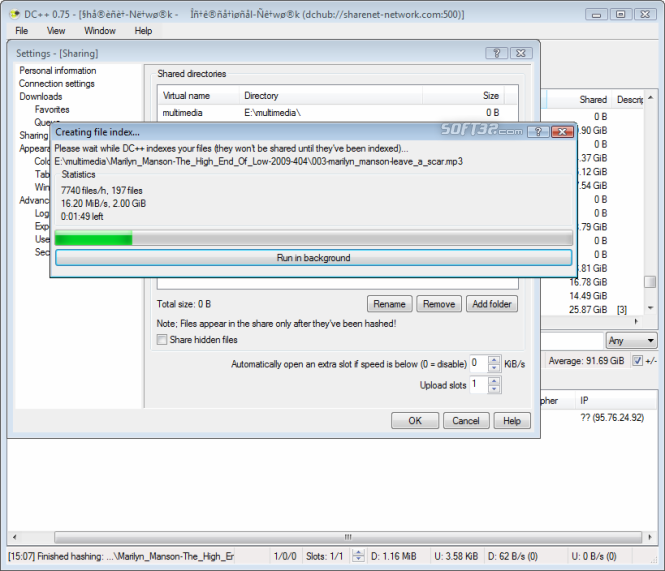Screen dimensions: 665x571
Task: Enable Share hidden files checkbox
Action: 162,339
